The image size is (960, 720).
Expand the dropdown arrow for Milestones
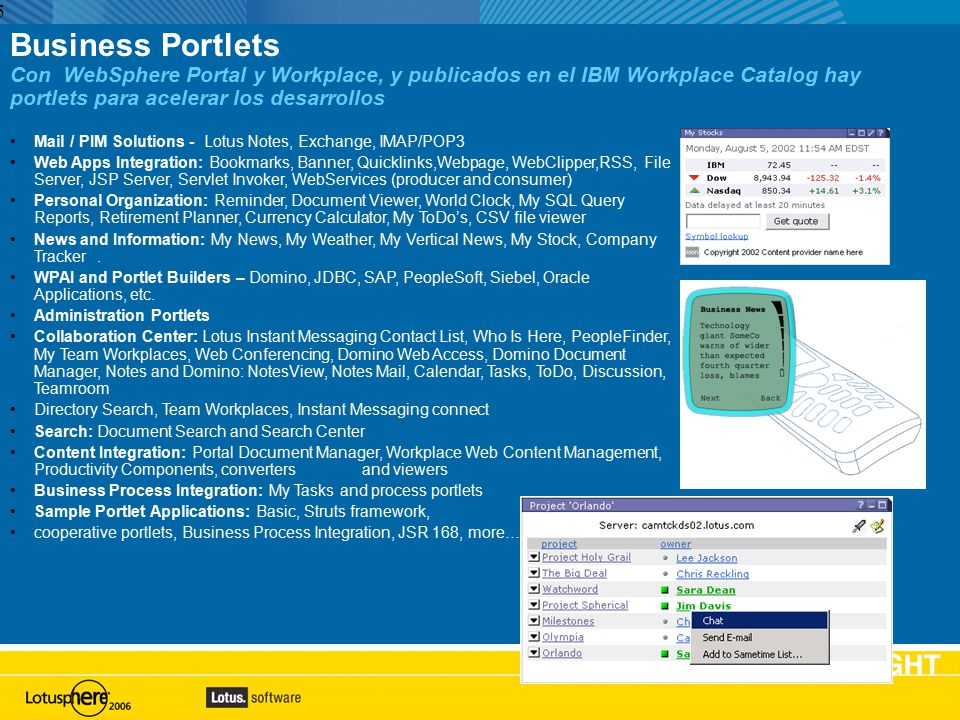[x=534, y=621]
